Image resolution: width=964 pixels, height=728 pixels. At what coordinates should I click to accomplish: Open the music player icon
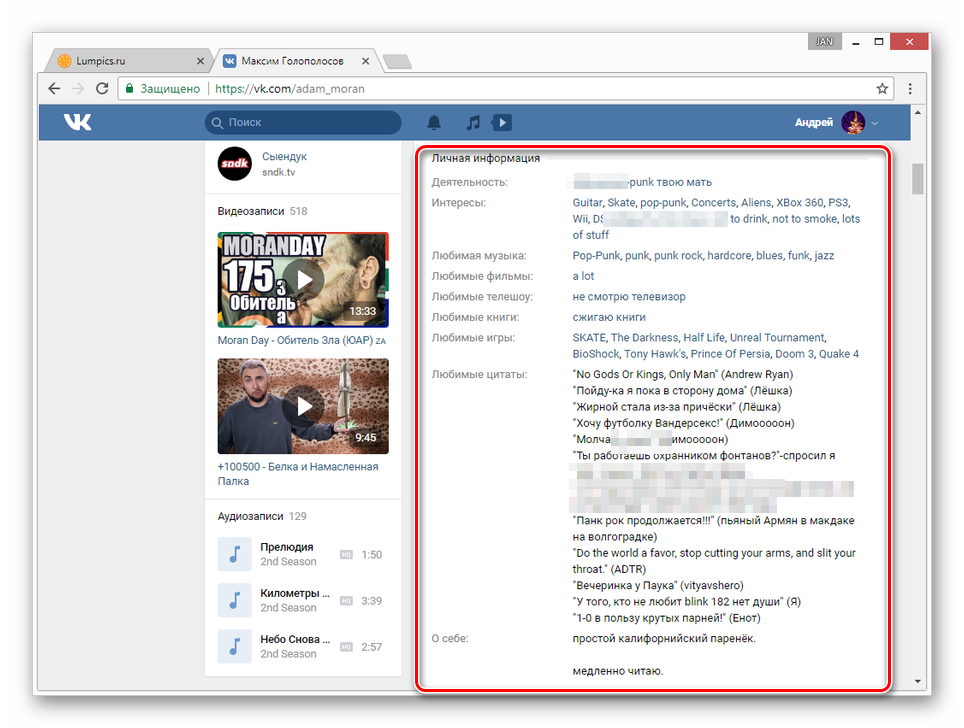473,123
